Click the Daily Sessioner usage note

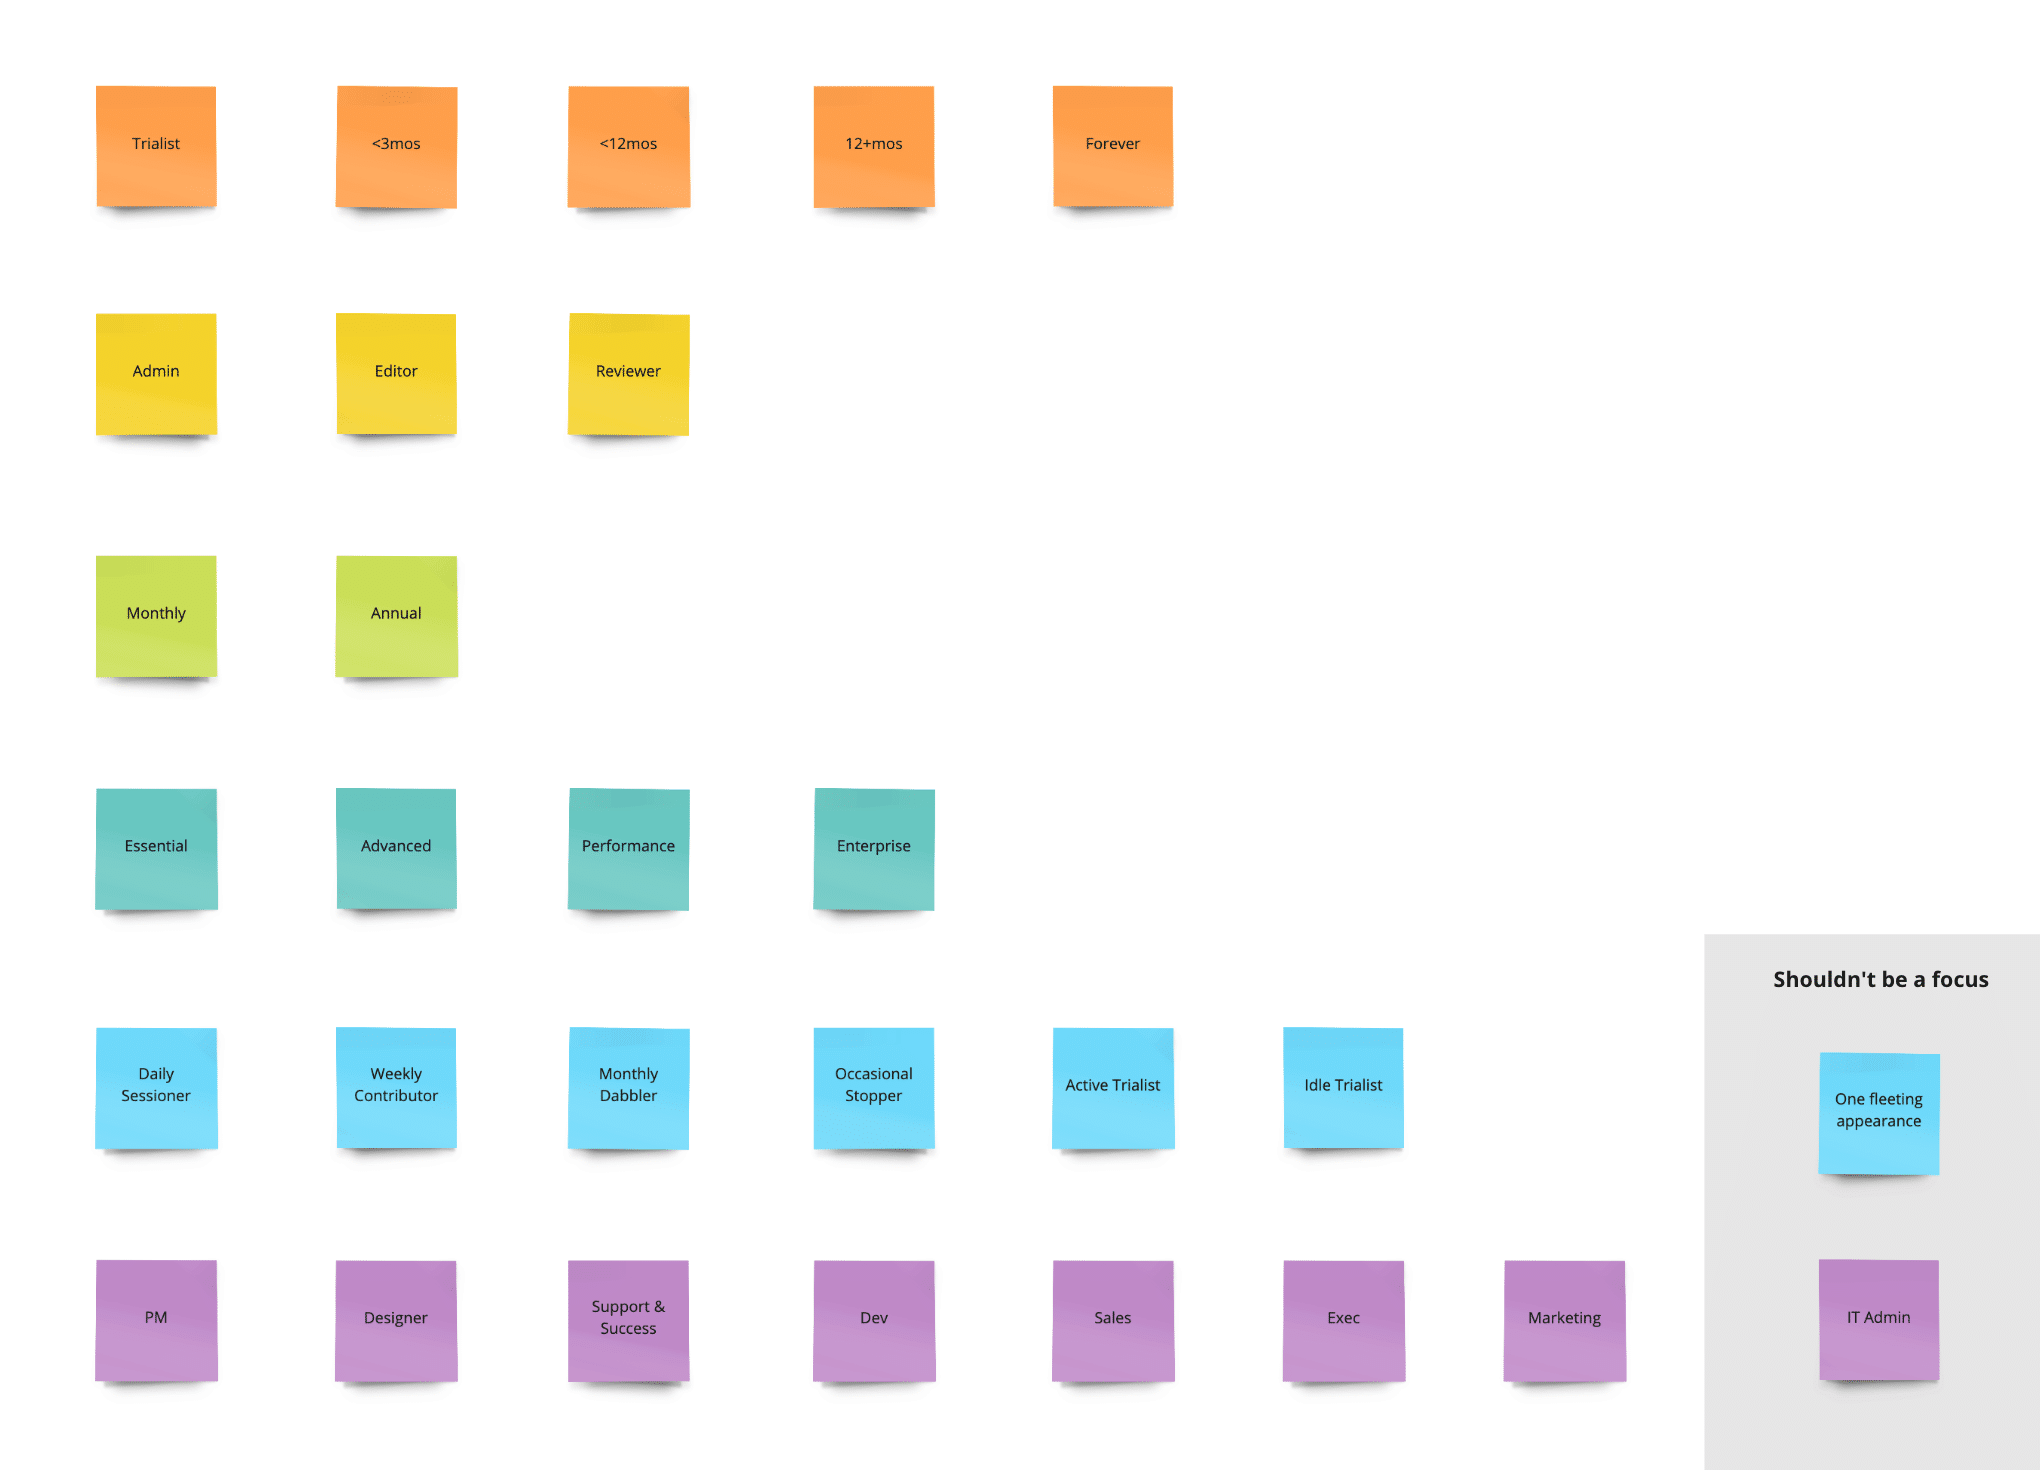coord(155,1083)
